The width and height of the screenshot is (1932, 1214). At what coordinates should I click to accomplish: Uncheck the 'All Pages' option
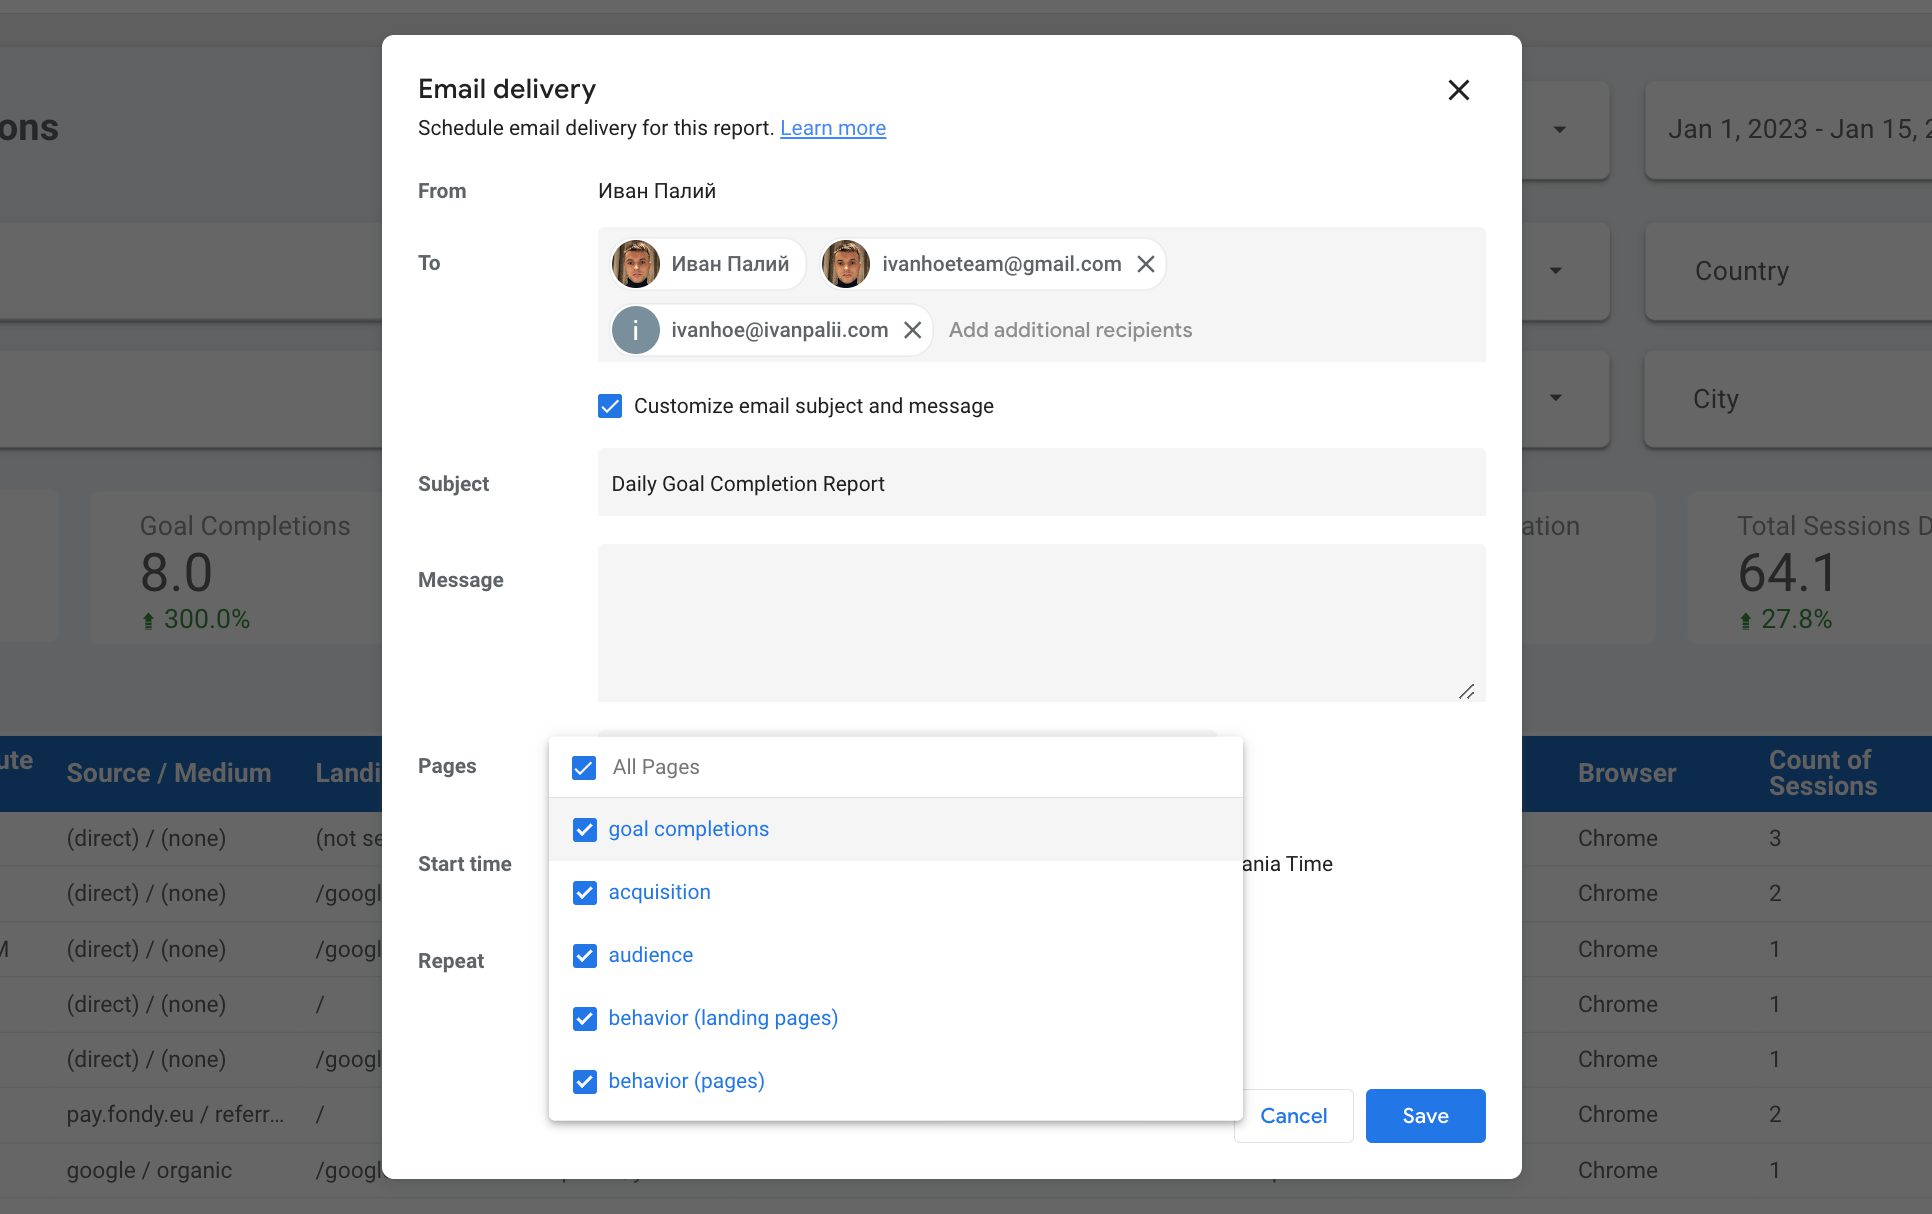click(x=583, y=767)
